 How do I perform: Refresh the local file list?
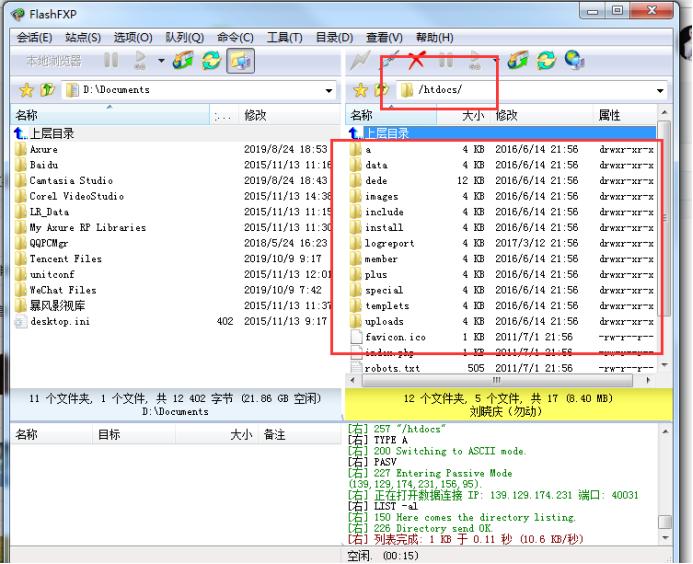[x=212, y=60]
